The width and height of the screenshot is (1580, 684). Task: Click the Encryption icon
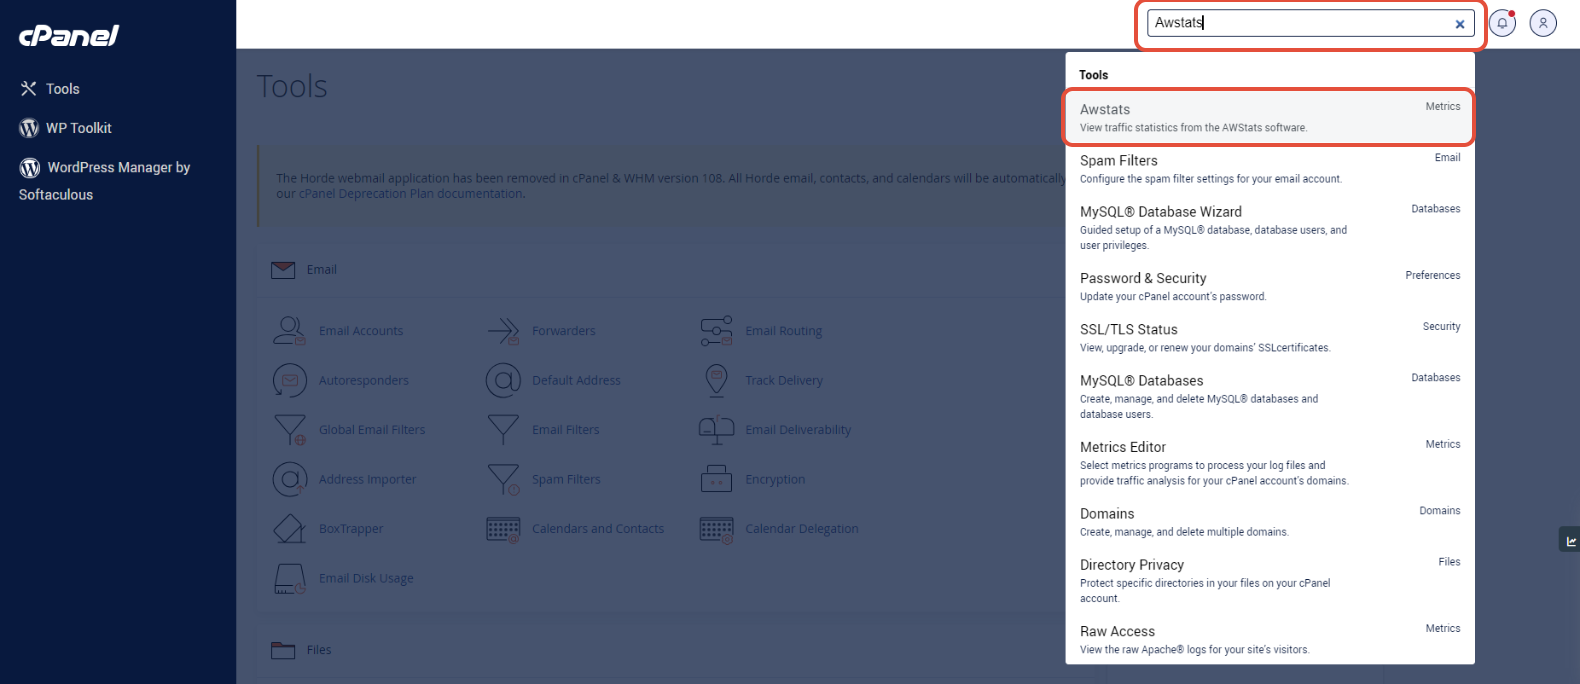716,479
